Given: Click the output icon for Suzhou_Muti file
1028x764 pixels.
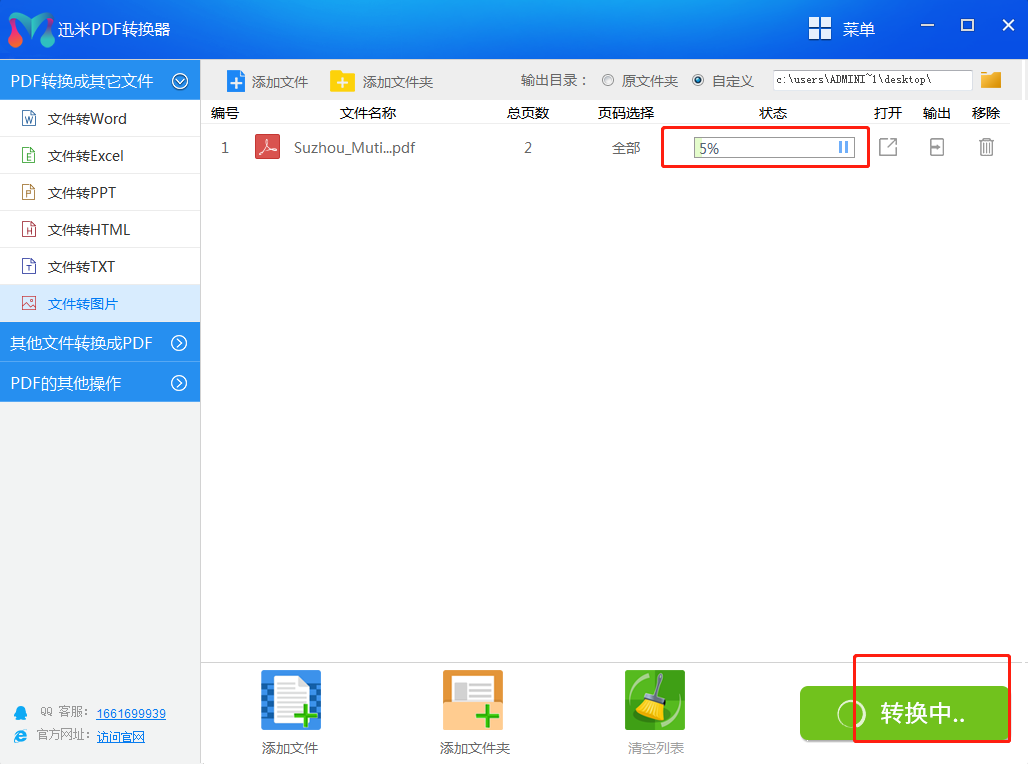Looking at the screenshot, I should 937,147.
